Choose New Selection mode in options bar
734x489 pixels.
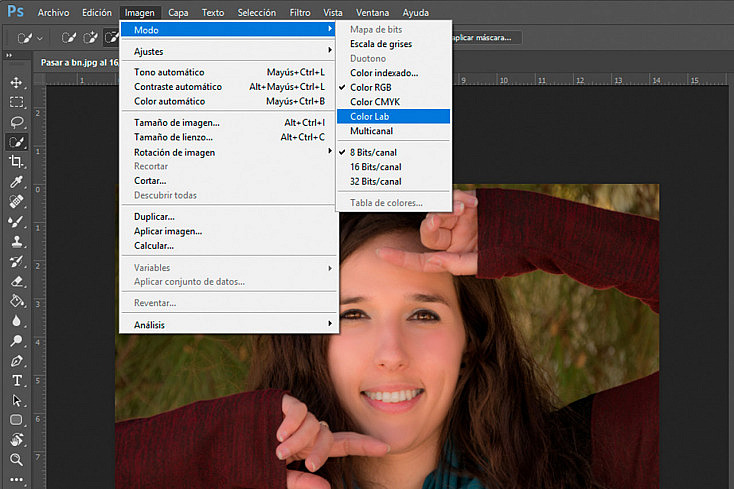point(69,37)
